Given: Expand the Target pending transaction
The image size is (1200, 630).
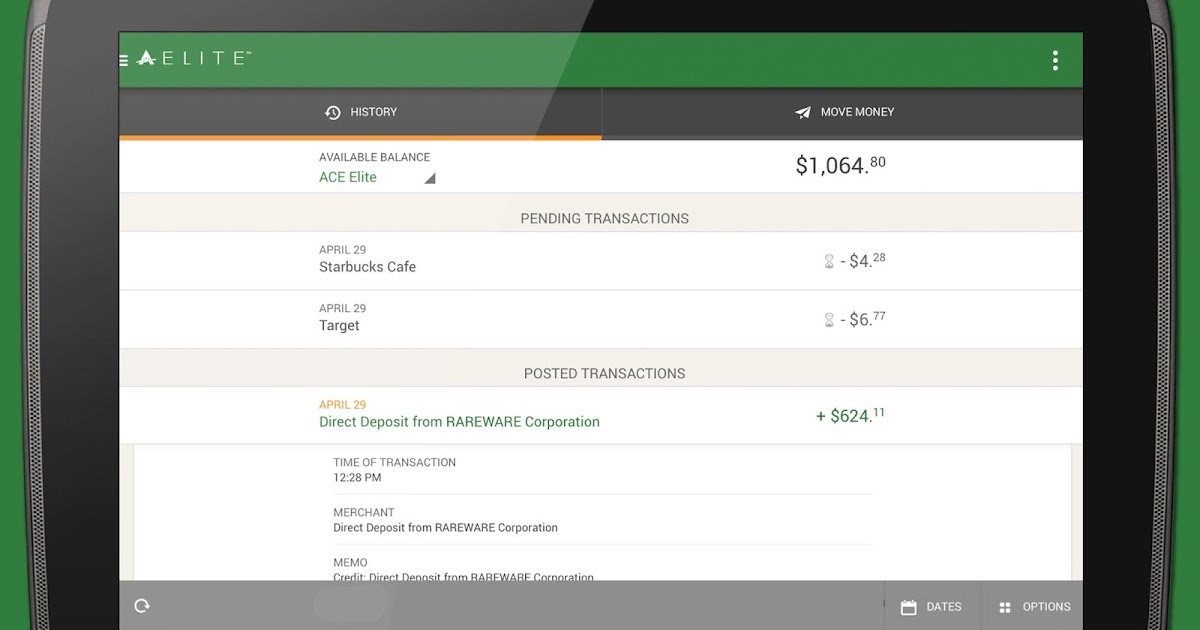Looking at the screenshot, I should 339,326.
